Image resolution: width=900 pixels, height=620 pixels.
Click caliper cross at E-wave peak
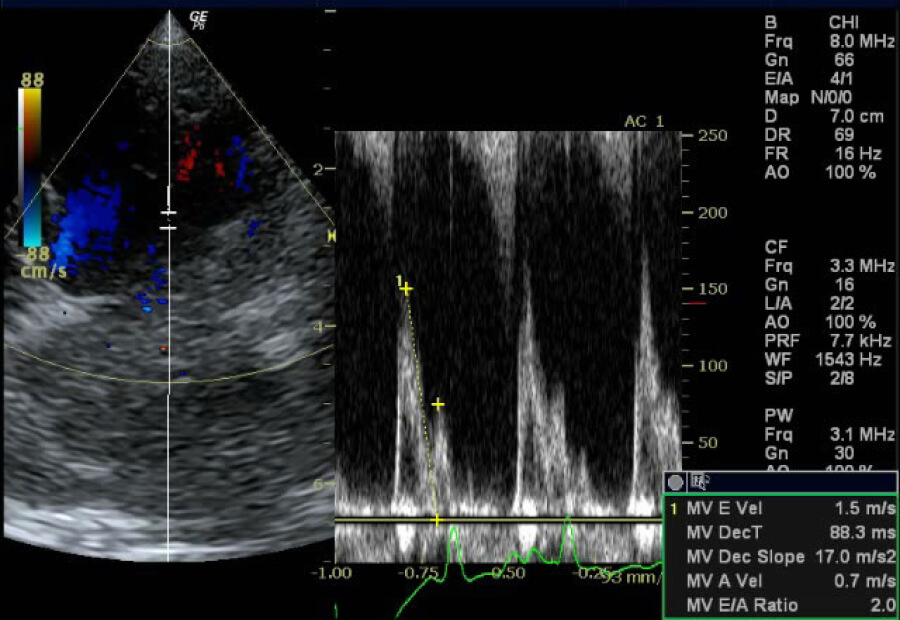[406, 289]
